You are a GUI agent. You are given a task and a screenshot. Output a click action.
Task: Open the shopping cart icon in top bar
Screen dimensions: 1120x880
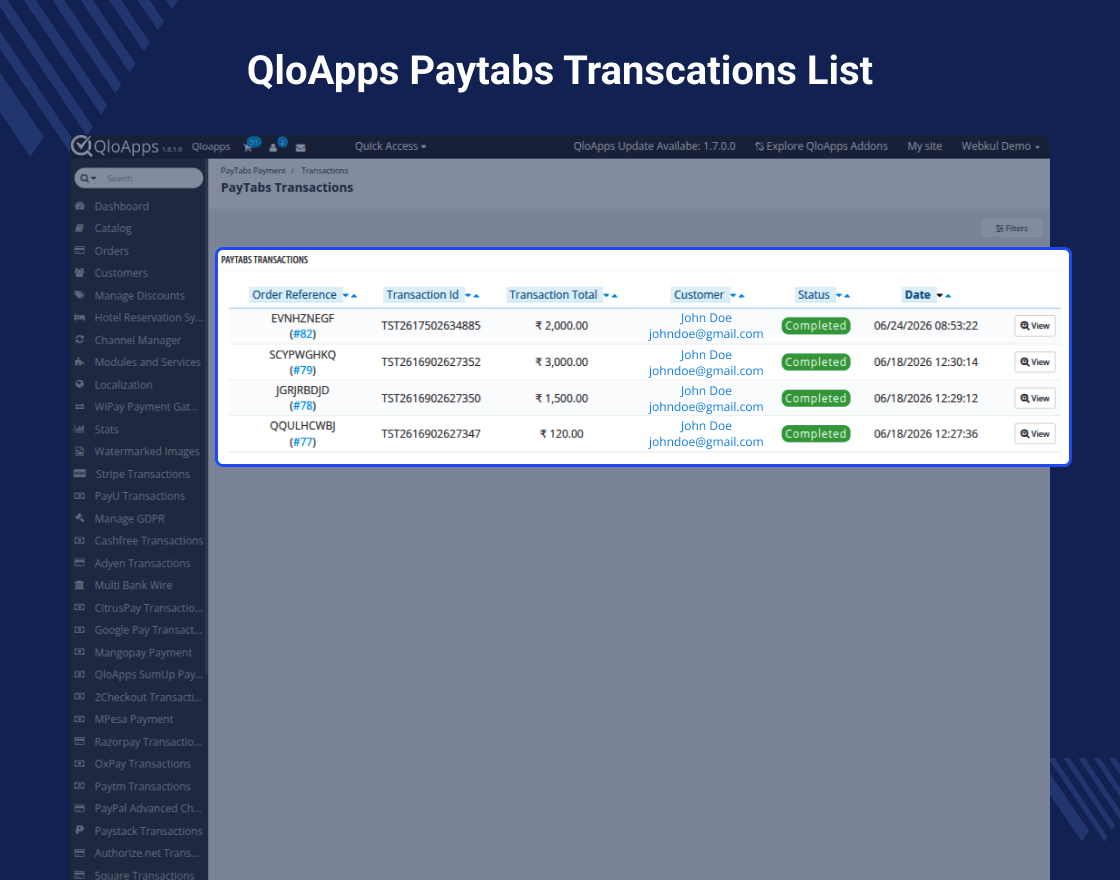[x=248, y=147]
